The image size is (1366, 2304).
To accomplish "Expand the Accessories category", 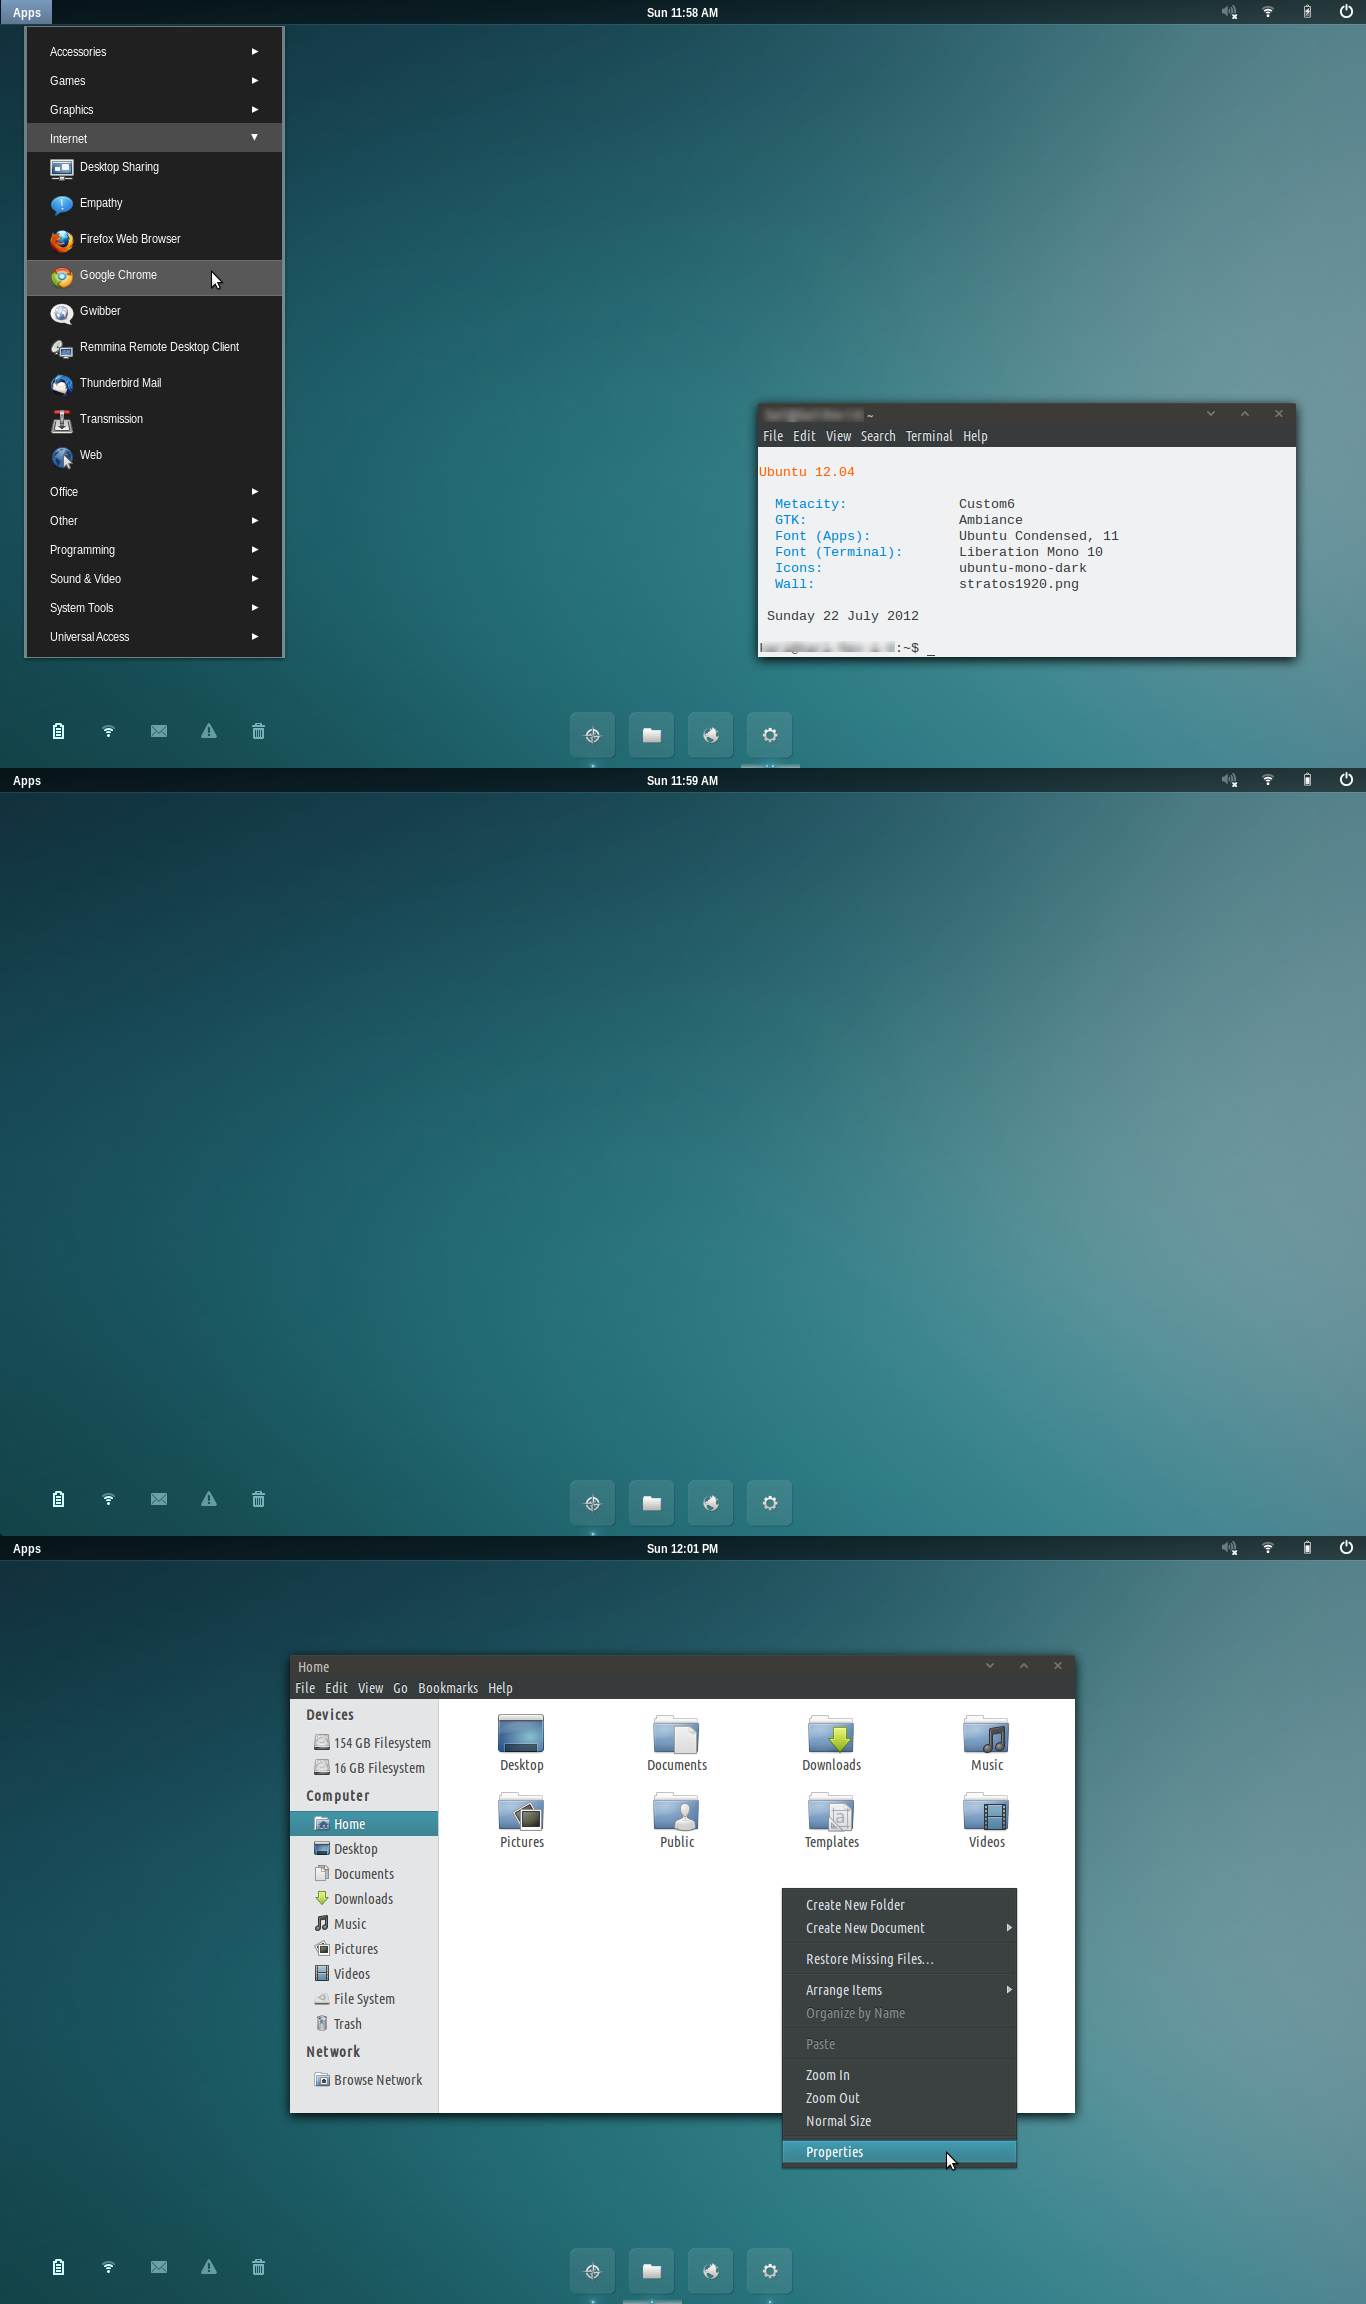I will (x=154, y=52).
